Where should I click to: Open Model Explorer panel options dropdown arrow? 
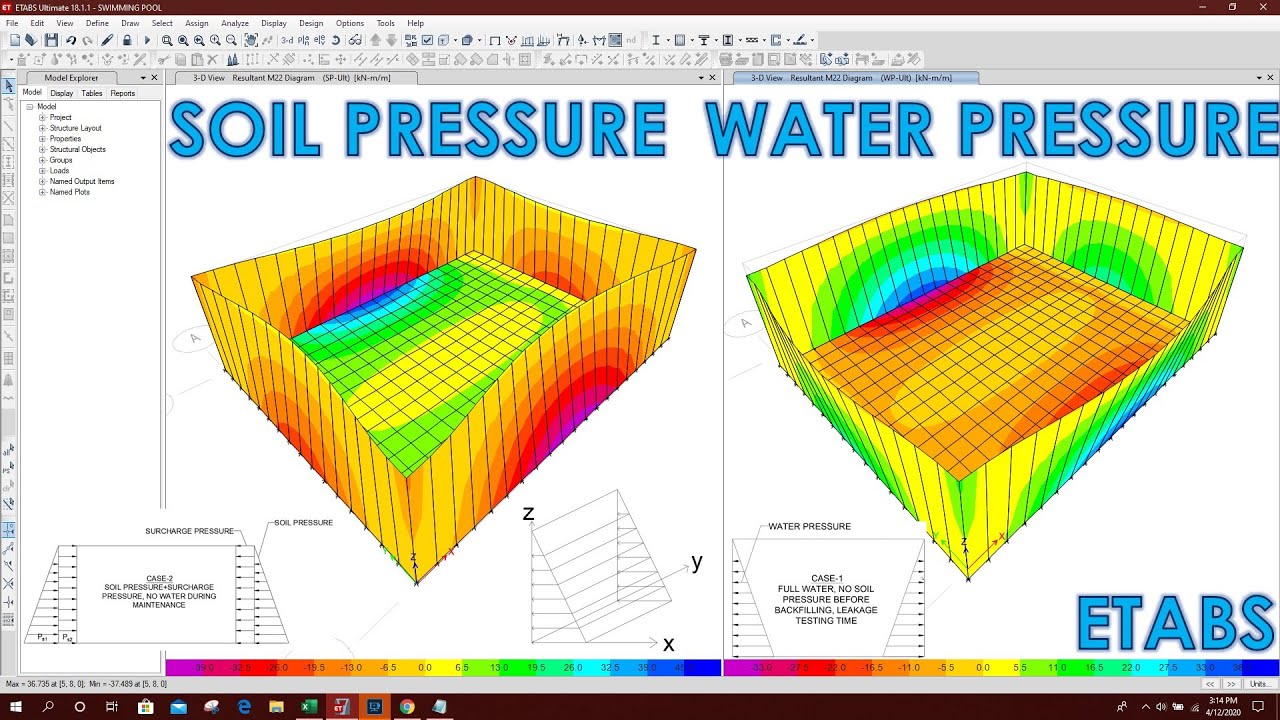(141, 77)
